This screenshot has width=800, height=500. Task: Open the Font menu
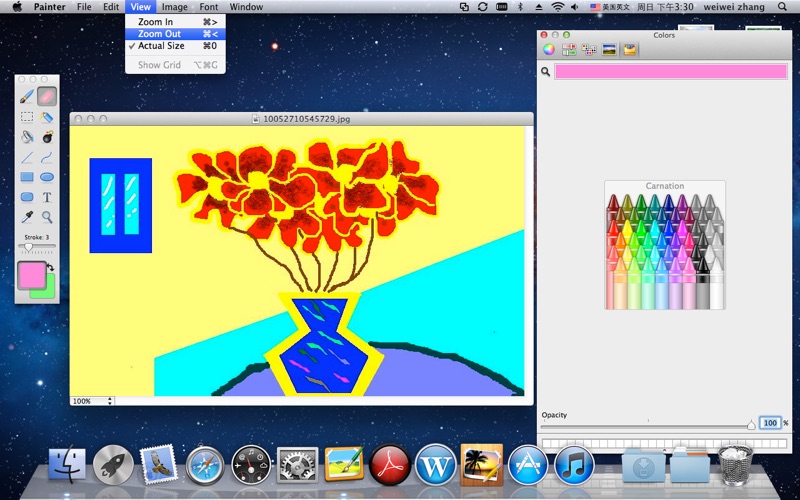[209, 7]
